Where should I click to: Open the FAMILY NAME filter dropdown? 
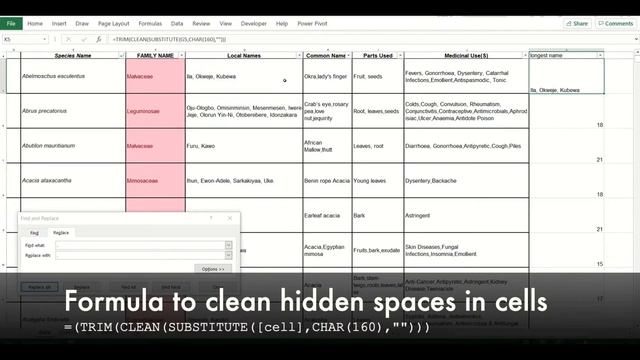point(182,55)
